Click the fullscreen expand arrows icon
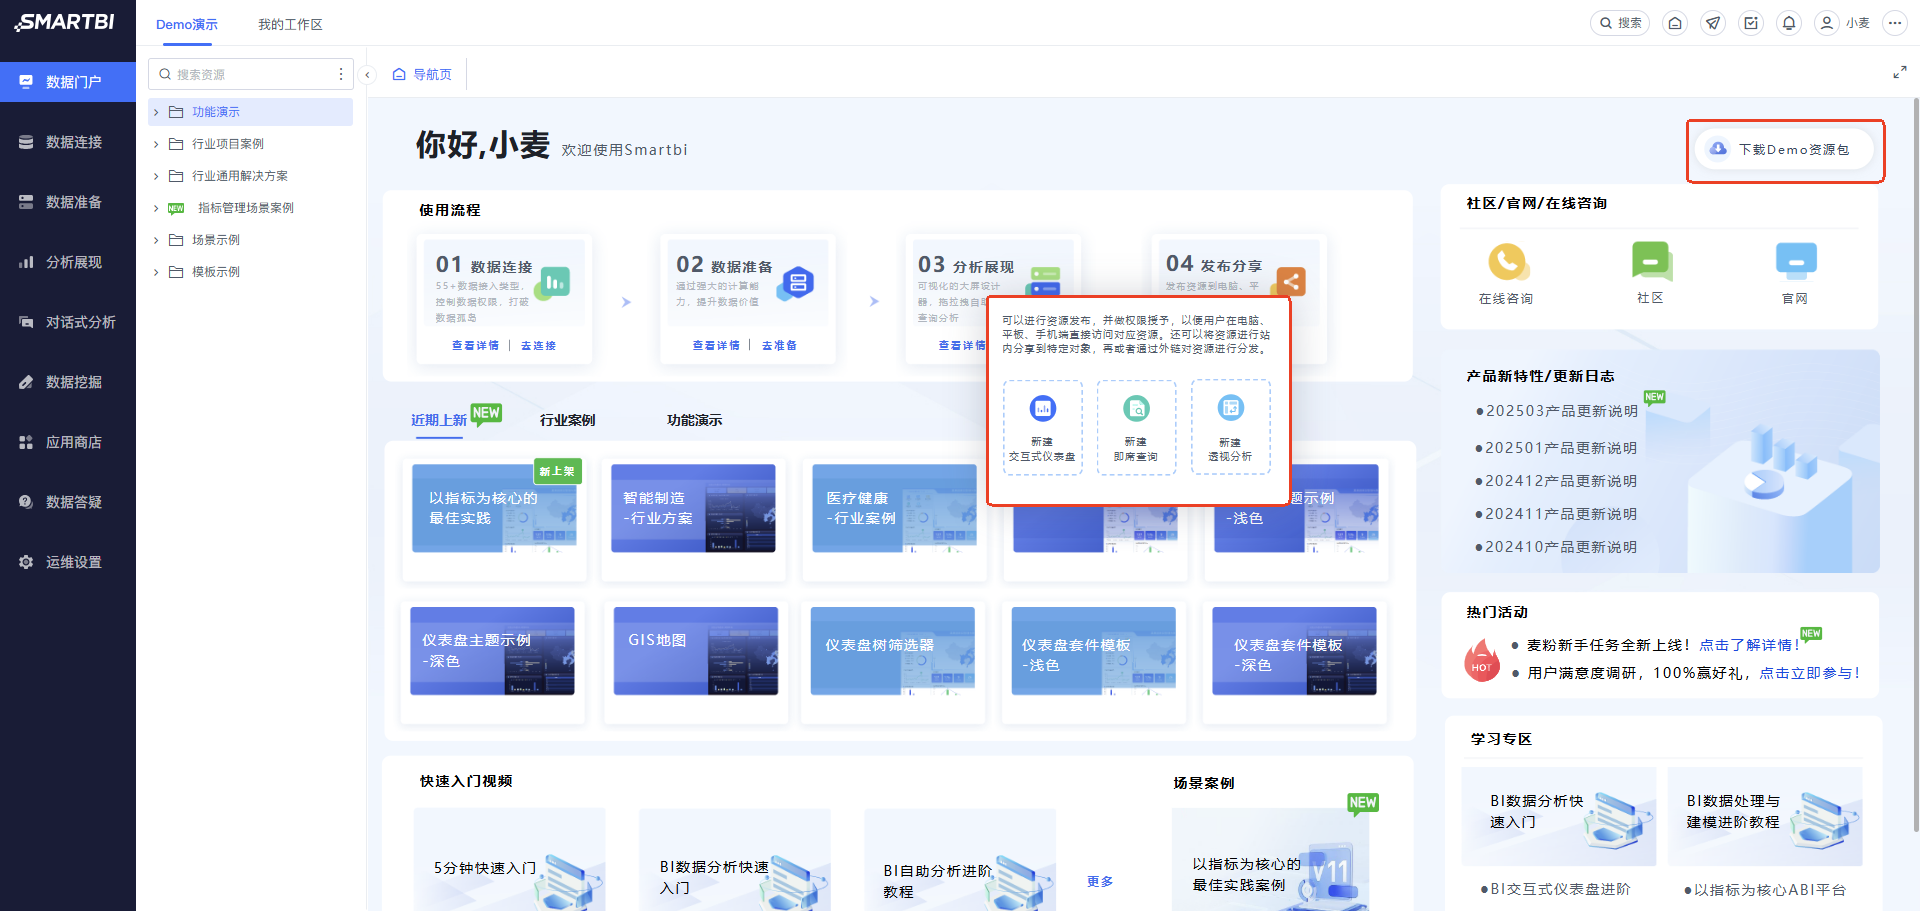The height and width of the screenshot is (911, 1920). tap(1899, 72)
